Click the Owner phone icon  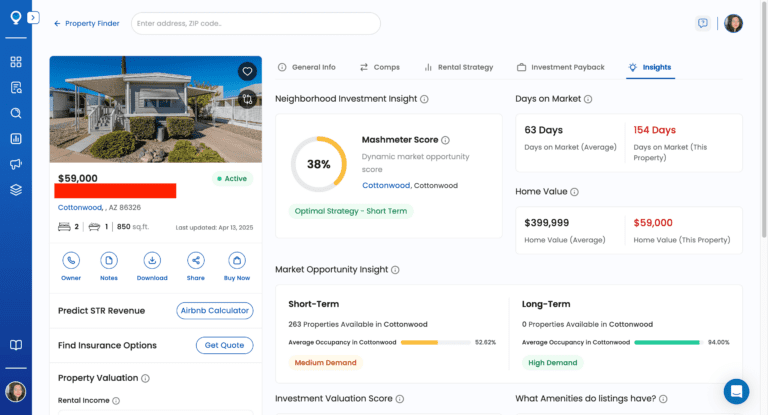pos(71,260)
